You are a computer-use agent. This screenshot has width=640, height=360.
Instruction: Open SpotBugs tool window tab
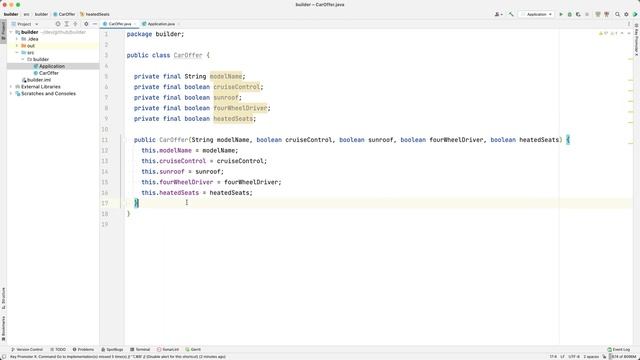pyautogui.click(x=112, y=350)
